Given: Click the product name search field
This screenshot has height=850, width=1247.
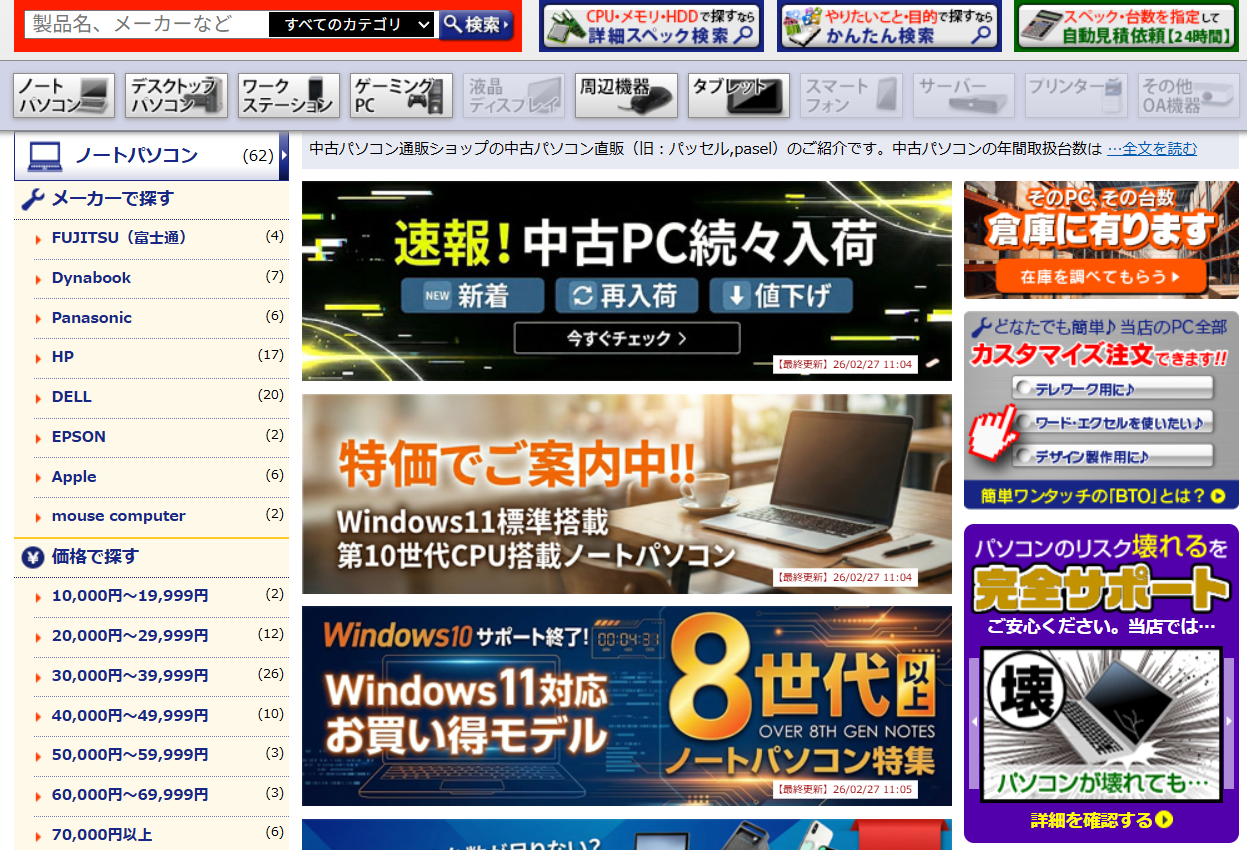Looking at the screenshot, I should pyautogui.click(x=146, y=25).
